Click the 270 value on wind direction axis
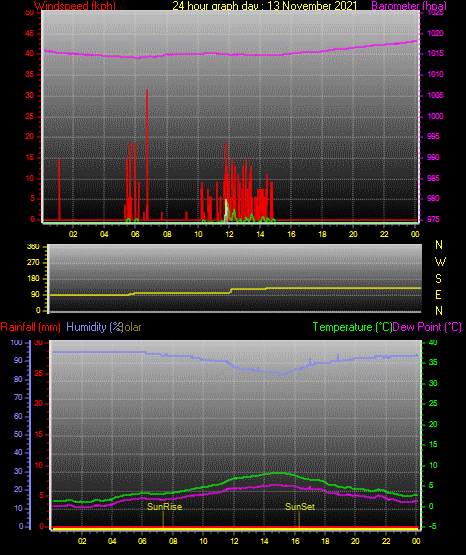Image resolution: width=466 pixels, height=555 pixels. (33, 263)
